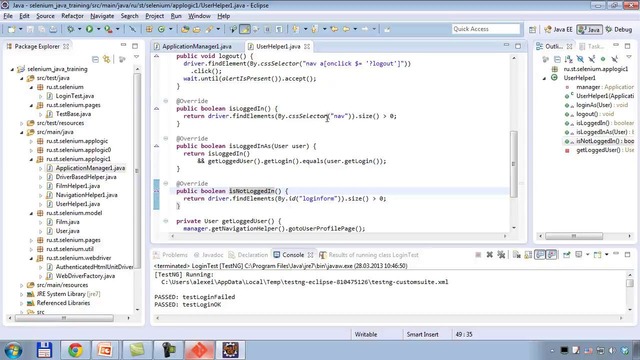The width and height of the screenshot is (640, 360).
Task: Click Pin Console icon
Action: point(567,255)
